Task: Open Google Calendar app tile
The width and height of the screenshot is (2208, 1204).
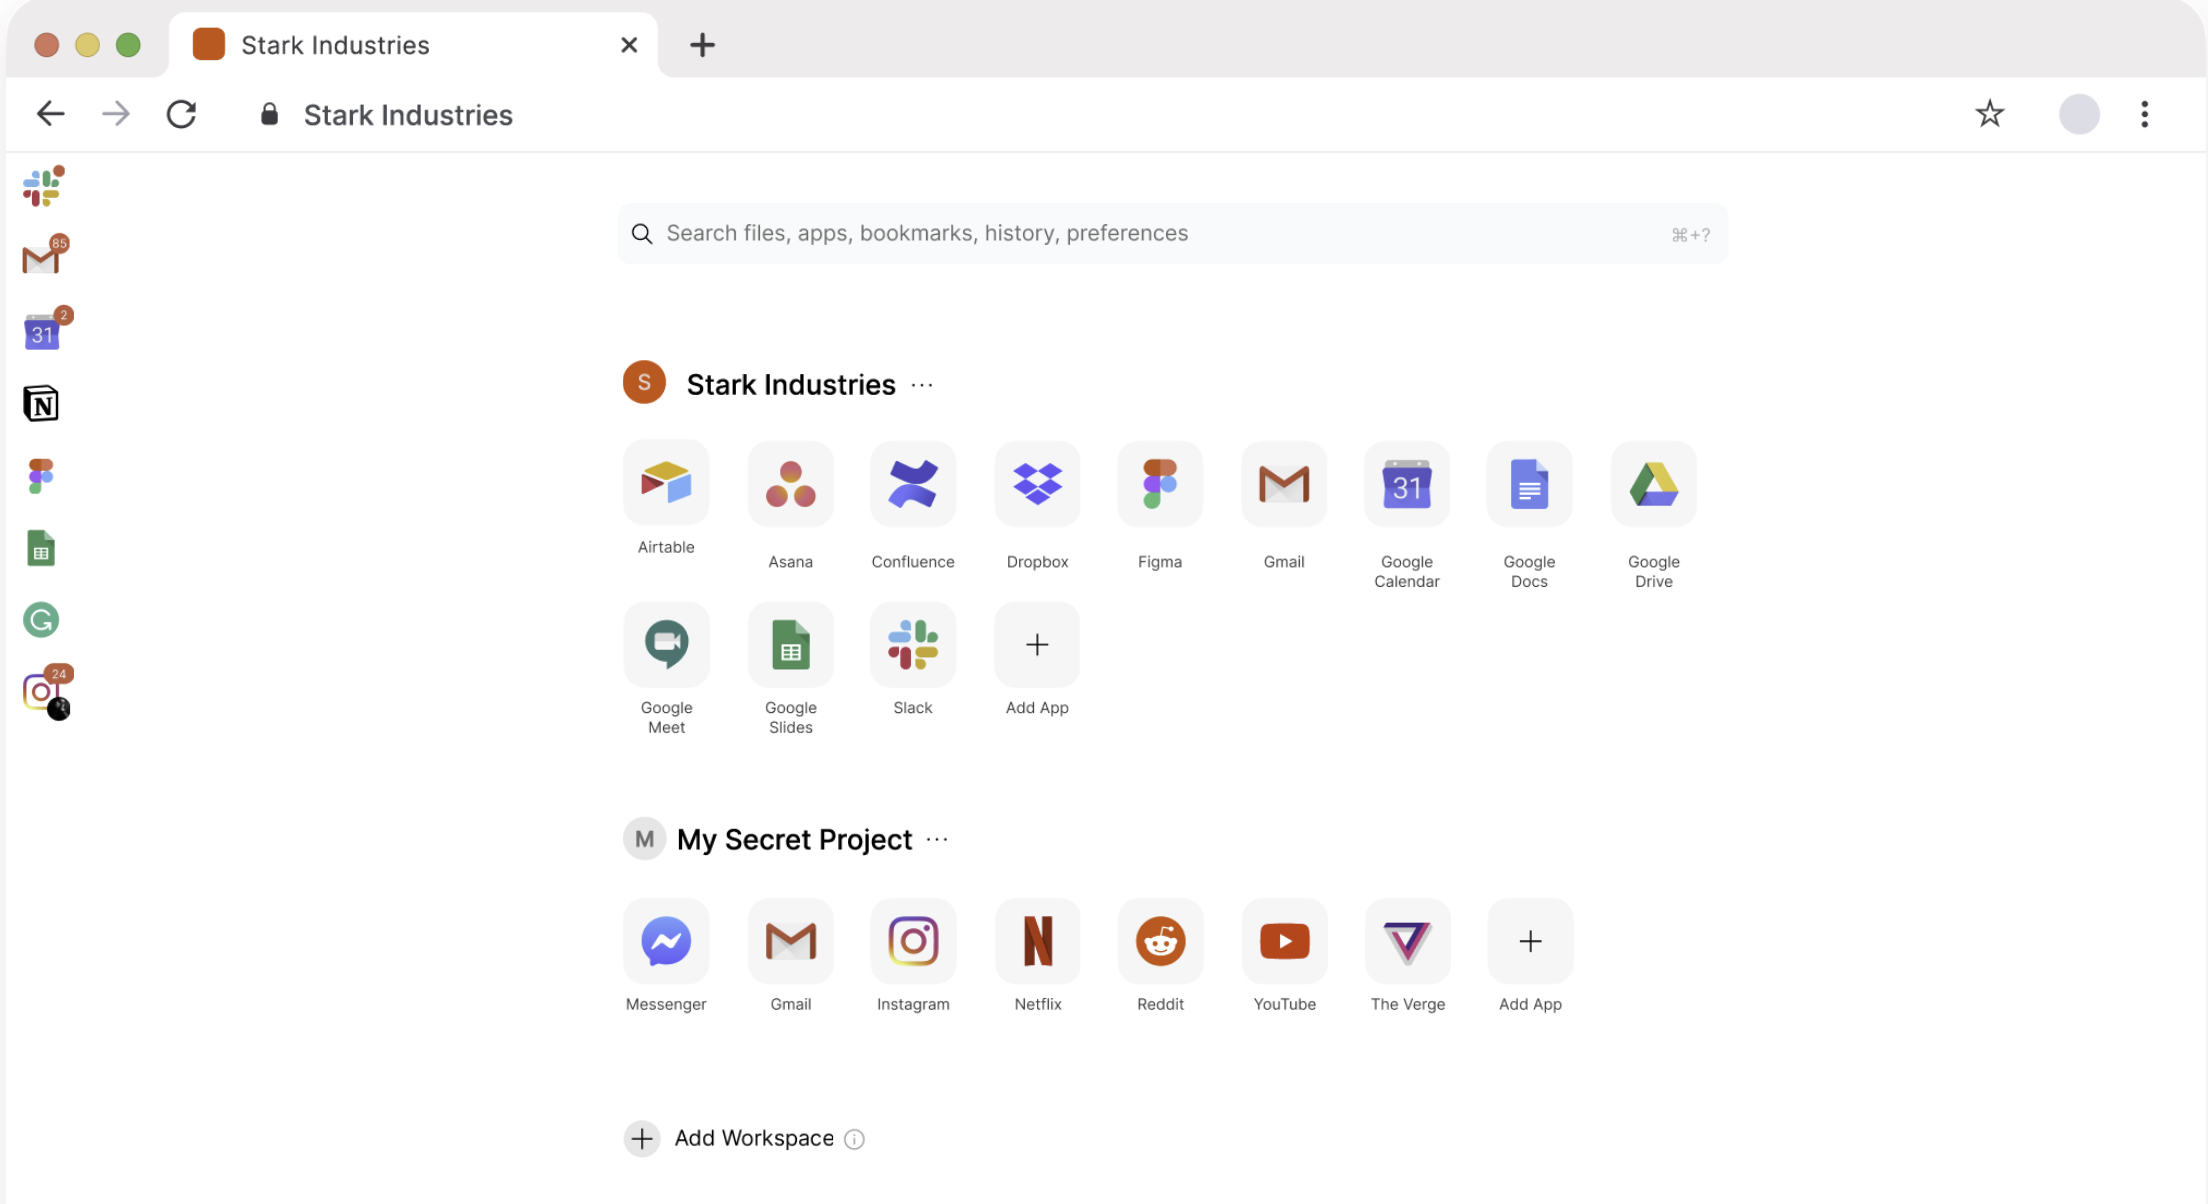Action: click(1407, 484)
